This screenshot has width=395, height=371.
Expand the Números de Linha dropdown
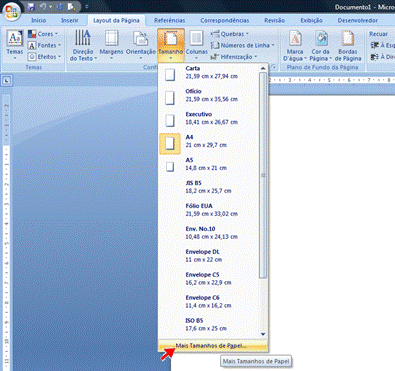(243, 45)
